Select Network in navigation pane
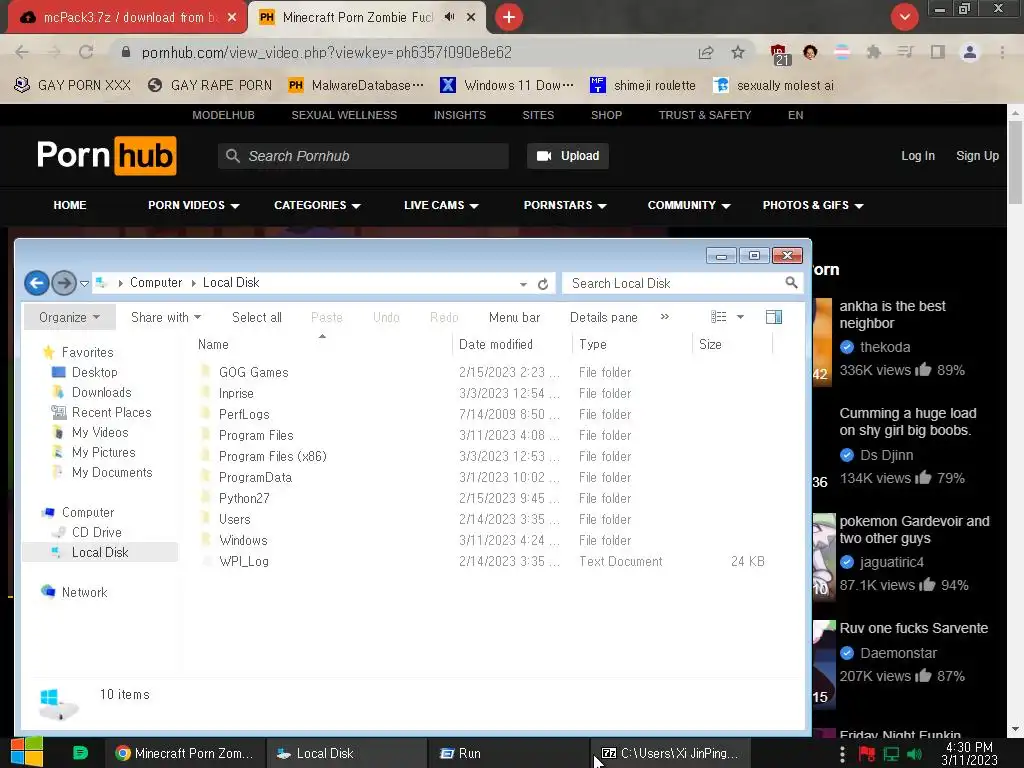Image resolution: width=1024 pixels, height=768 pixels. [84, 592]
